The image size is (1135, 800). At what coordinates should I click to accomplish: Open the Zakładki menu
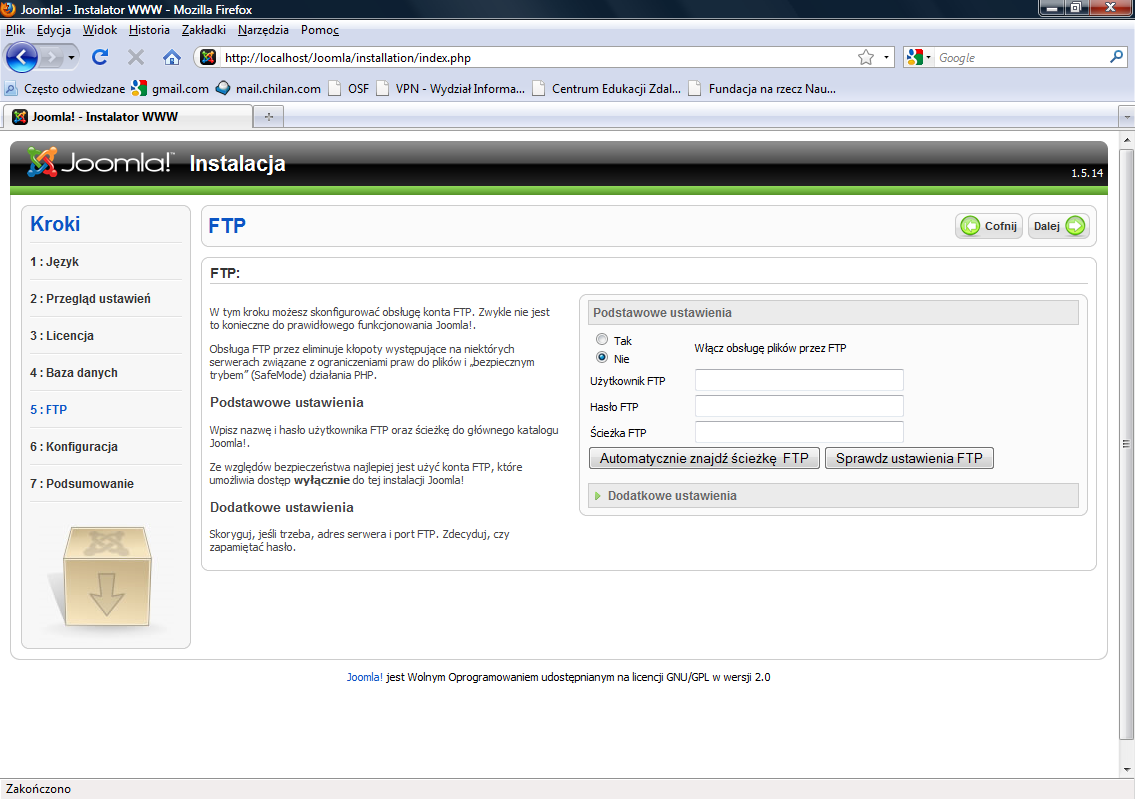point(203,30)
